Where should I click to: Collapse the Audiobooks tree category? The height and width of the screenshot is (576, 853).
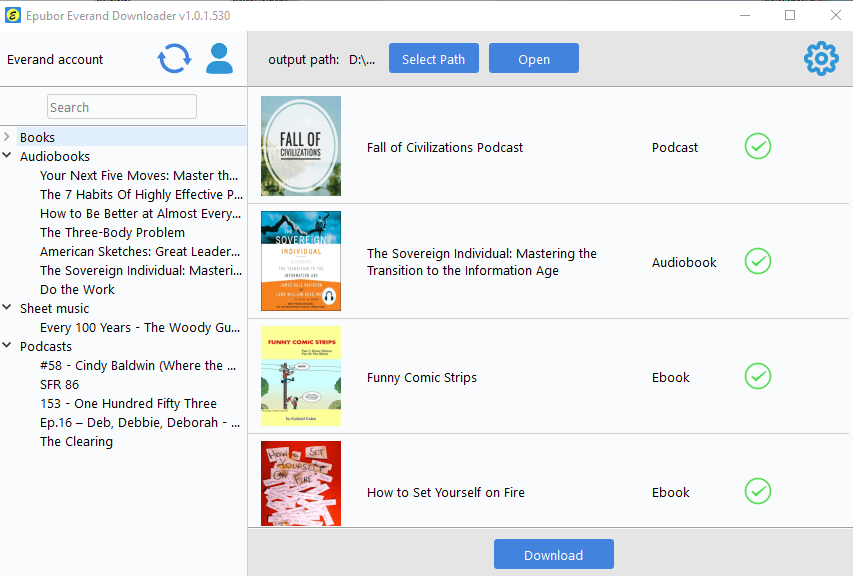[x=7, y=156]
